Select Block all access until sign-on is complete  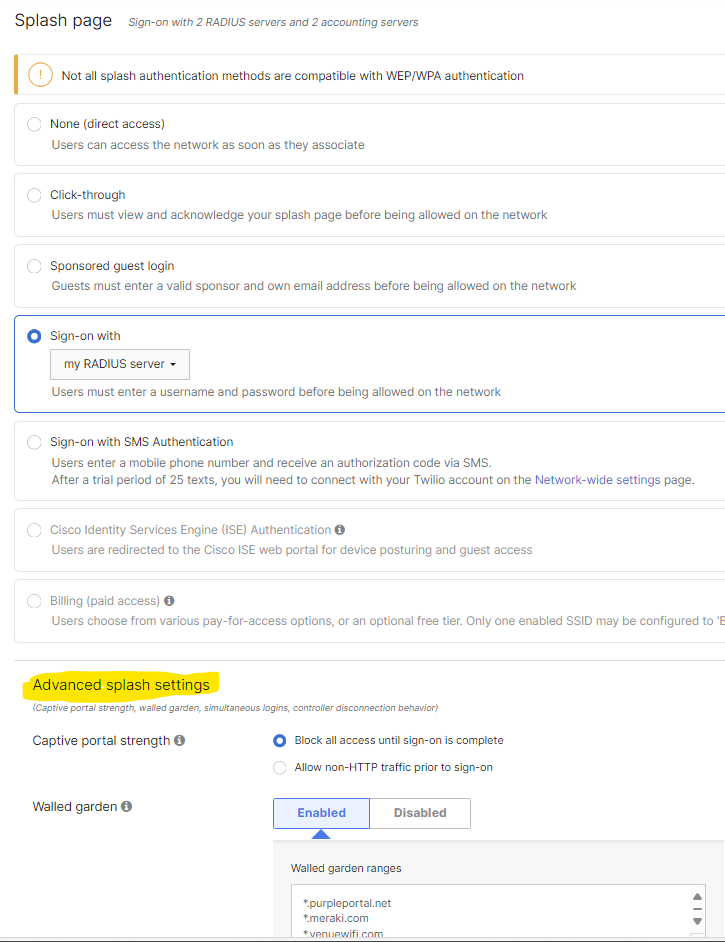[280, 741]
